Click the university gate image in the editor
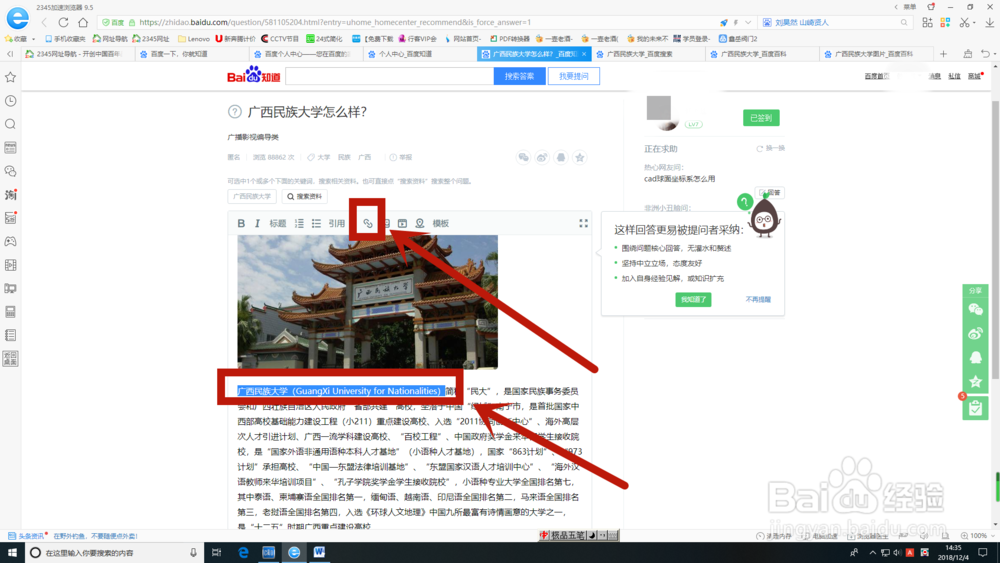Screen dimensions: 1000x563 pos(367,302)
